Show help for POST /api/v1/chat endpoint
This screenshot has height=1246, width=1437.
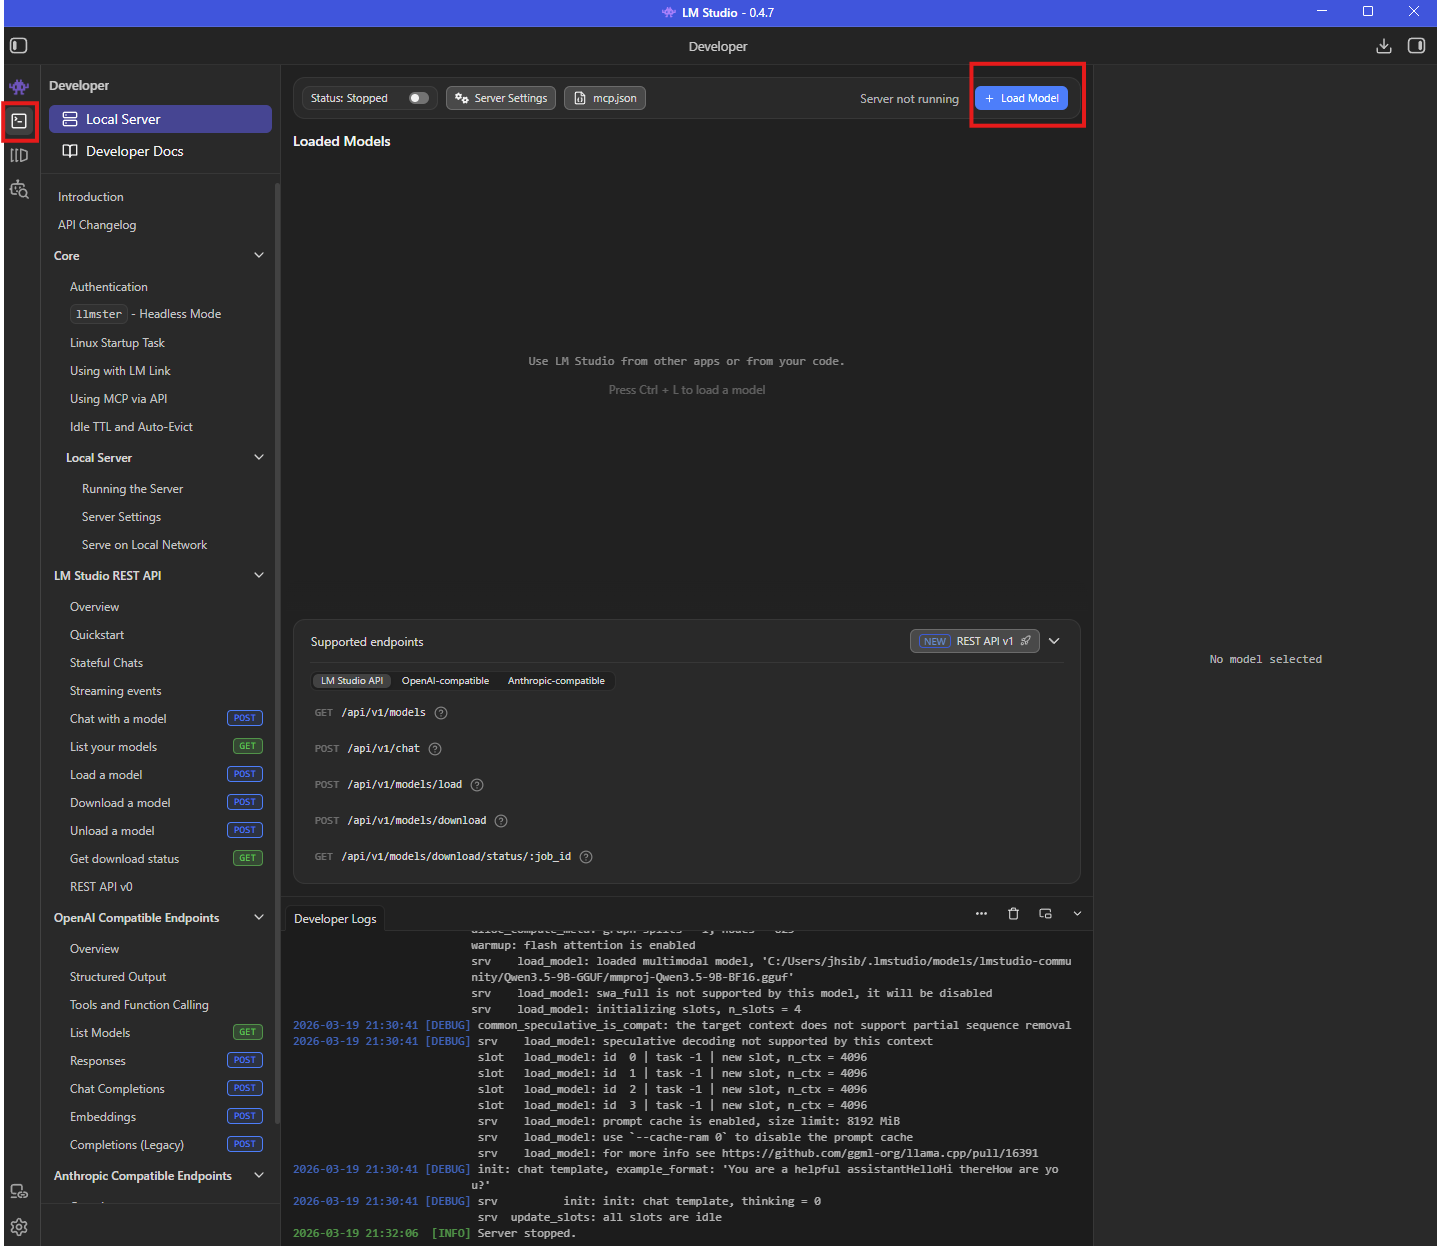(435, 749)
